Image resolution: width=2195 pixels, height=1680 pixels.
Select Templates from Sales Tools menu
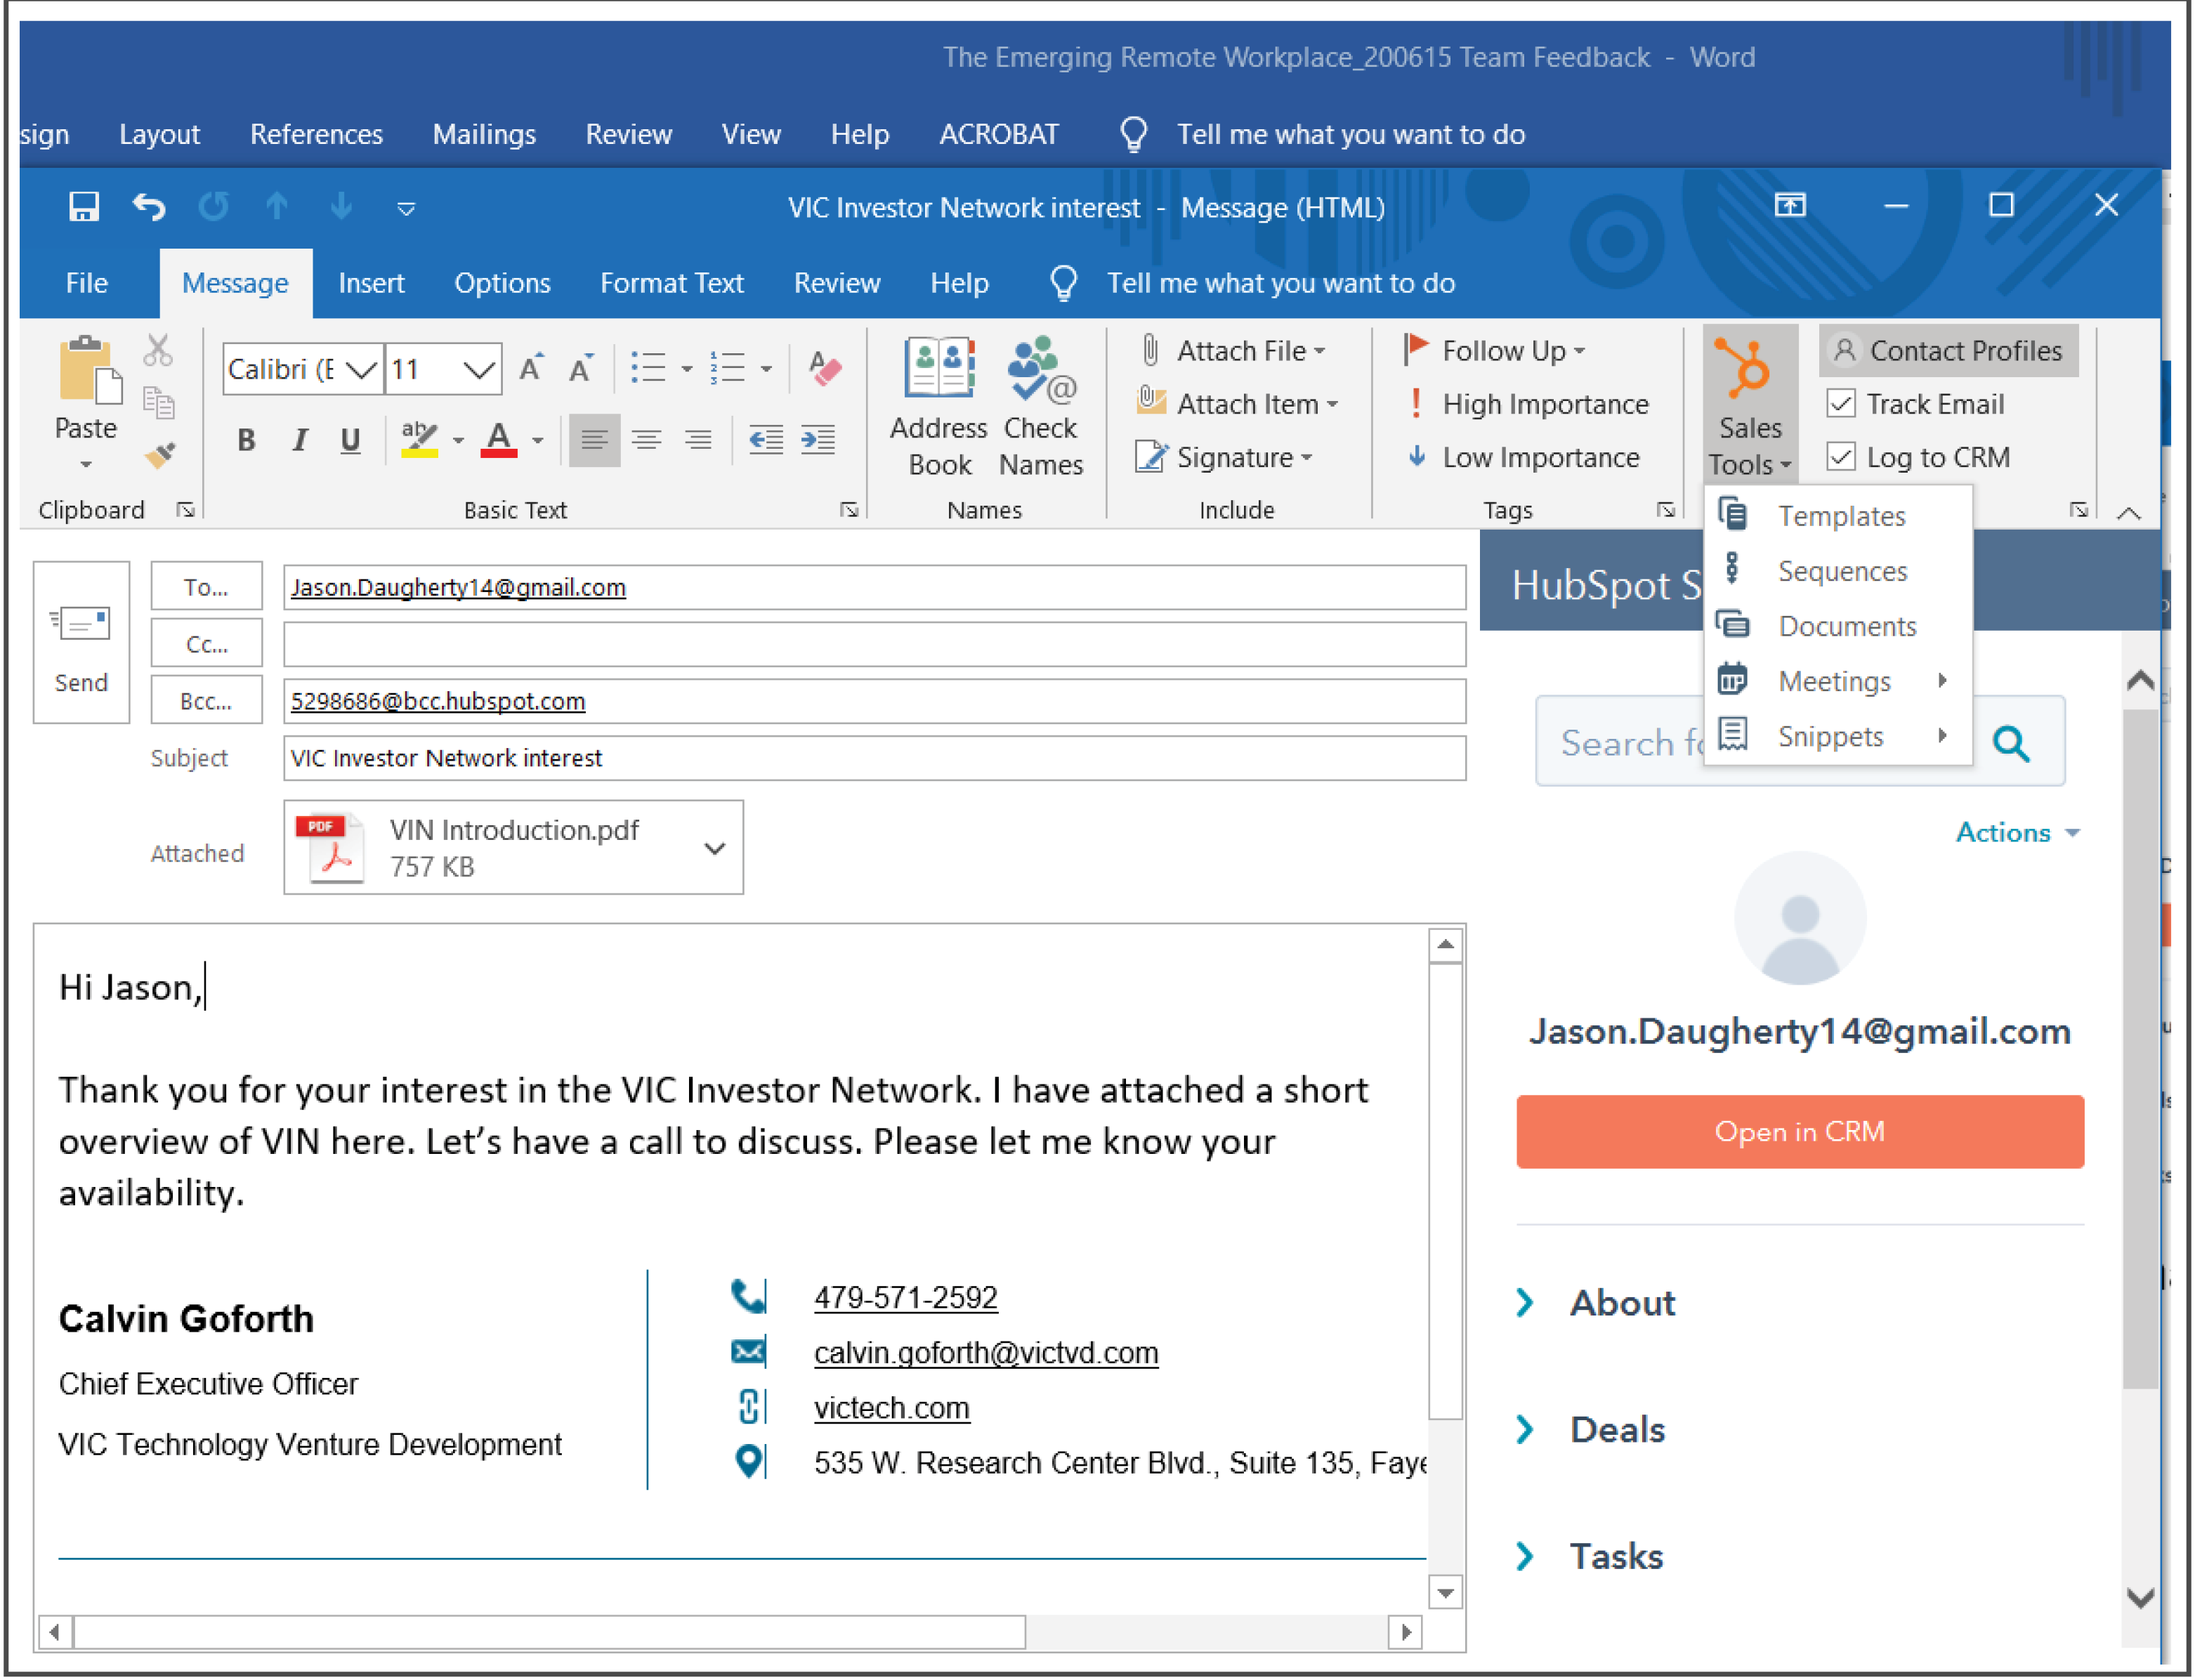coord(1839,516)
